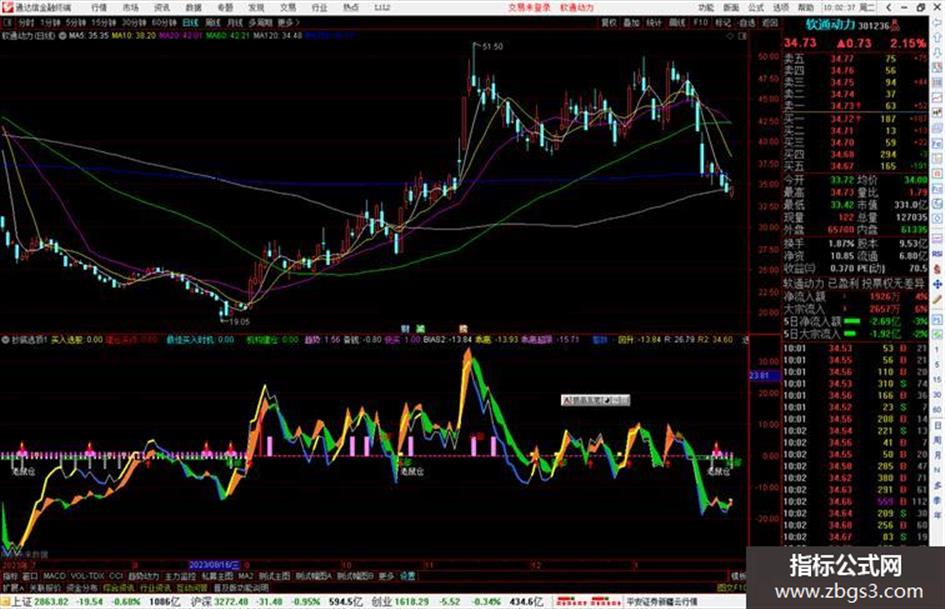Image resolution: width=945 pixels, height=609 pixels.
Task: Click the 创业 index in status bar
Action: (x=381, y=602)
